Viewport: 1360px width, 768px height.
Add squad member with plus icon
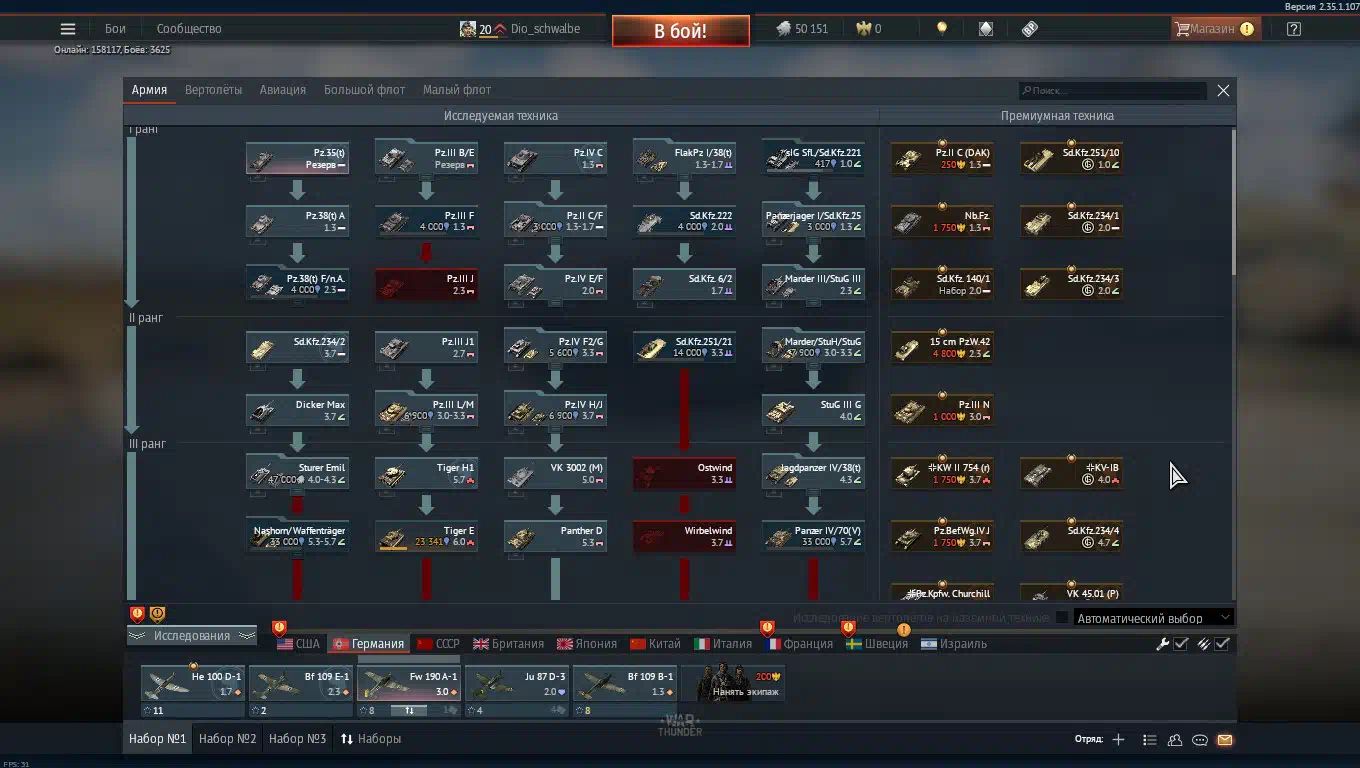coord(1118,740)
